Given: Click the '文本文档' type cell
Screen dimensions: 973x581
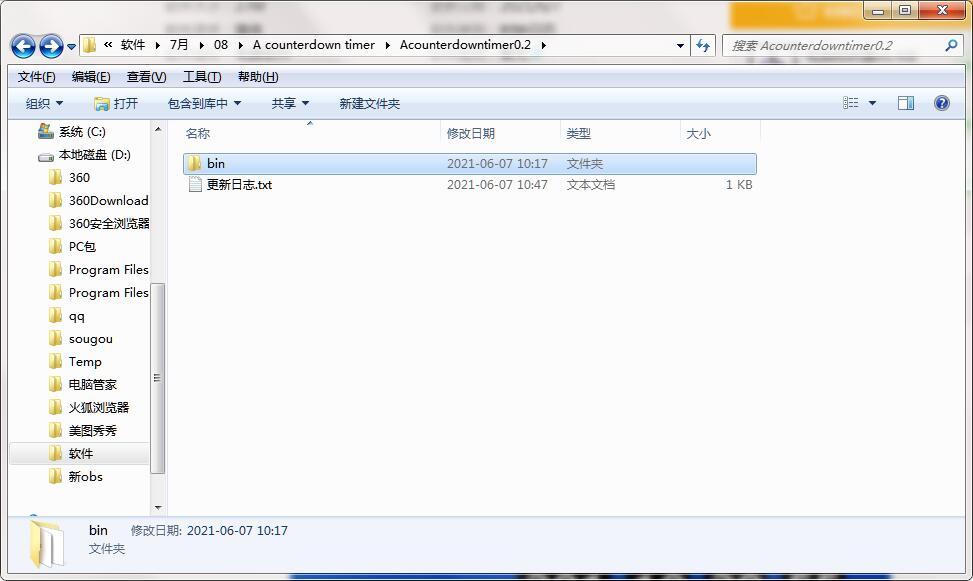Looking at the screenshot, I should (590, 184).
